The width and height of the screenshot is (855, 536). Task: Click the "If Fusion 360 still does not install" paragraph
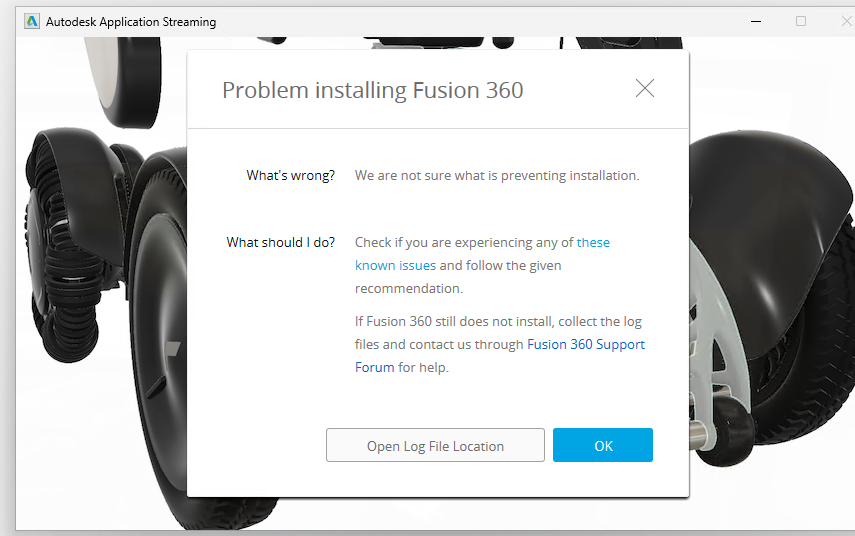[x=498, y=321]
